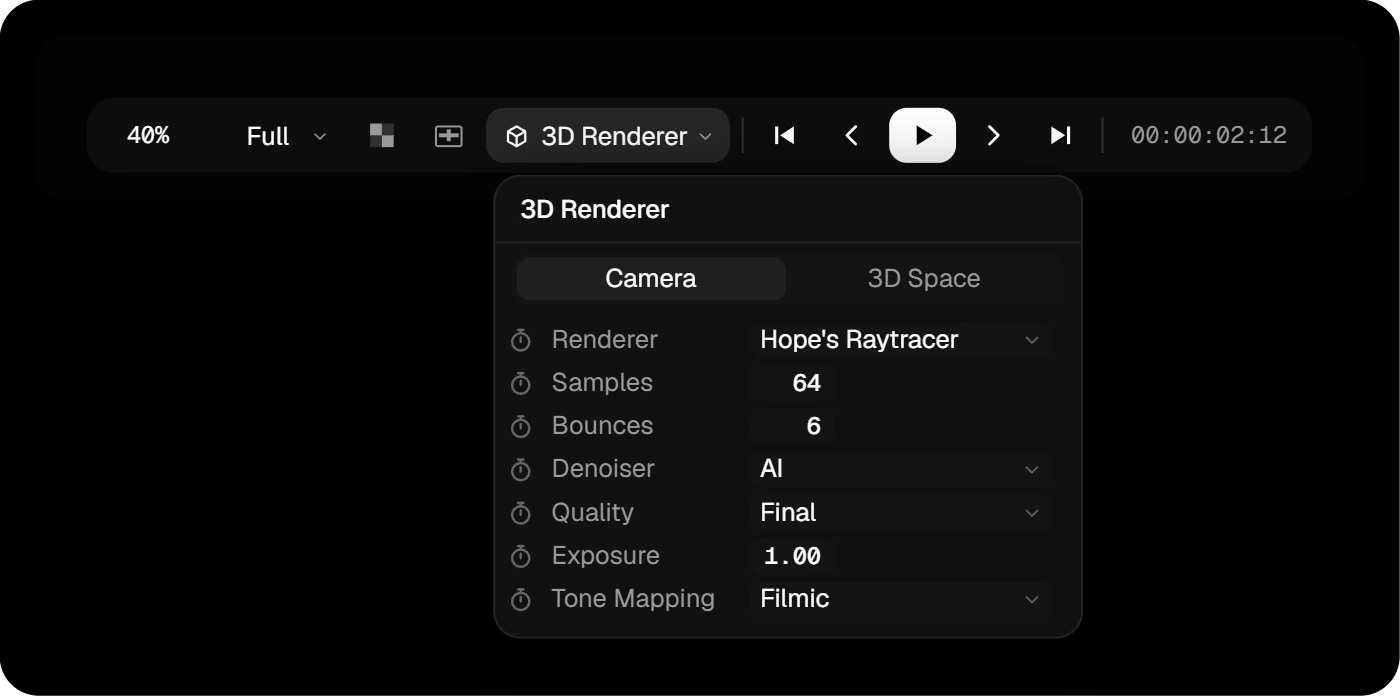The height and width of the screenshot is (696, 1400).
Task: Click the Denoiser property label
Action: pyautogui.click(x=603, y=469)
